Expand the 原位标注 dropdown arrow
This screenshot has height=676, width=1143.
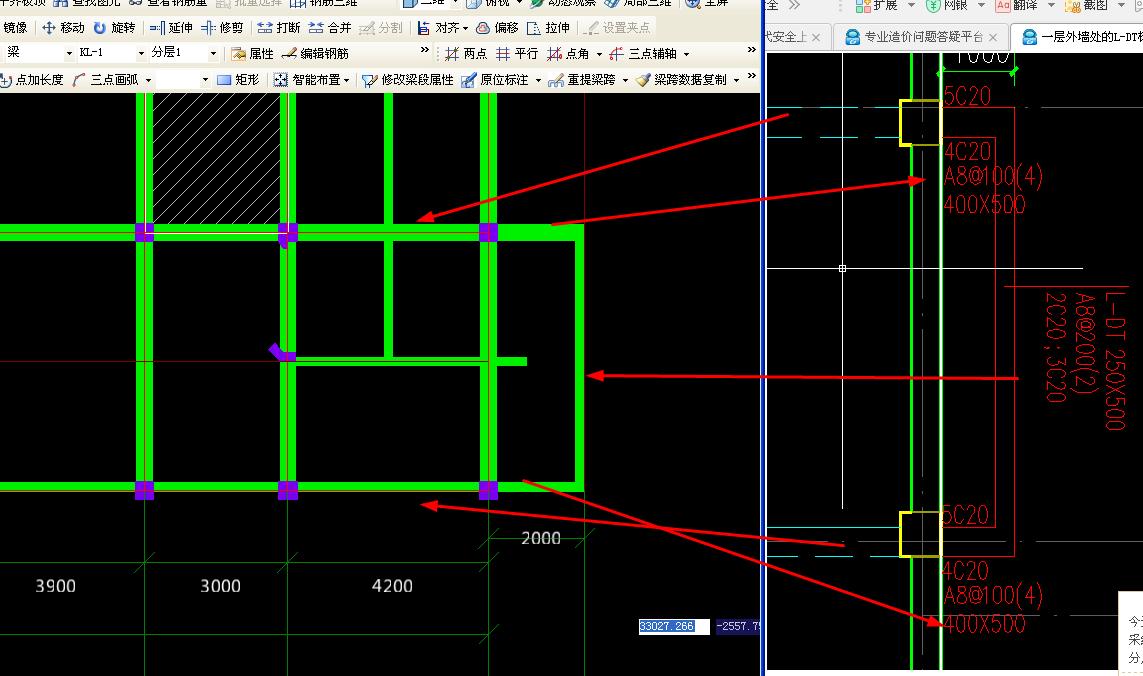(538, 80)
